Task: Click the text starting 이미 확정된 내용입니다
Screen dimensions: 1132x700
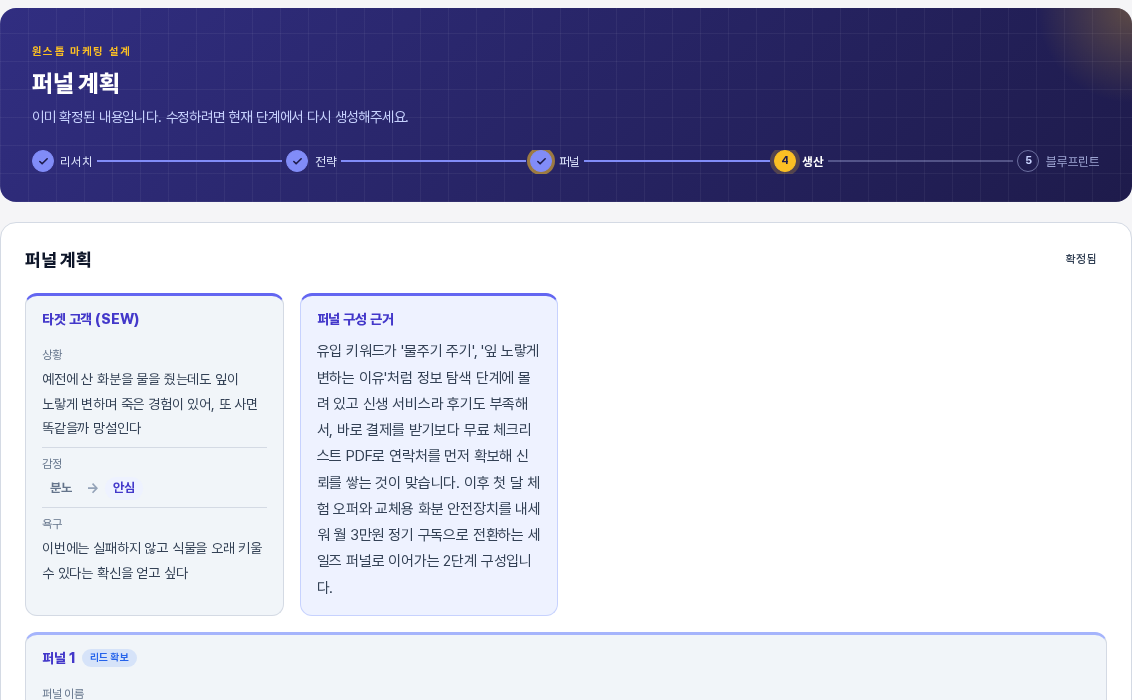Action: (x=219, y=117)
